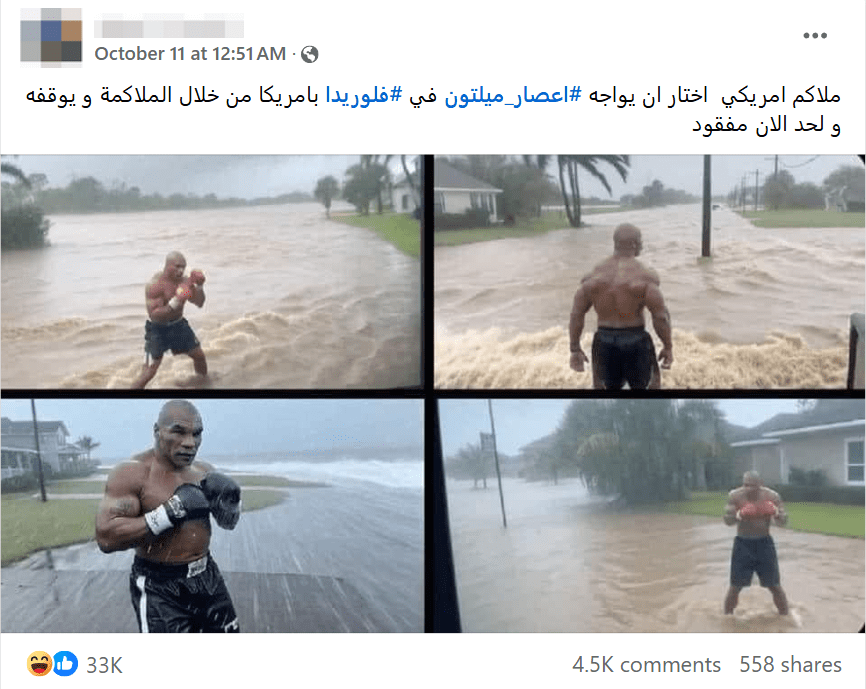
Task: Open bottom-left photo of boxer with gloves
Action: pos(212,516)
